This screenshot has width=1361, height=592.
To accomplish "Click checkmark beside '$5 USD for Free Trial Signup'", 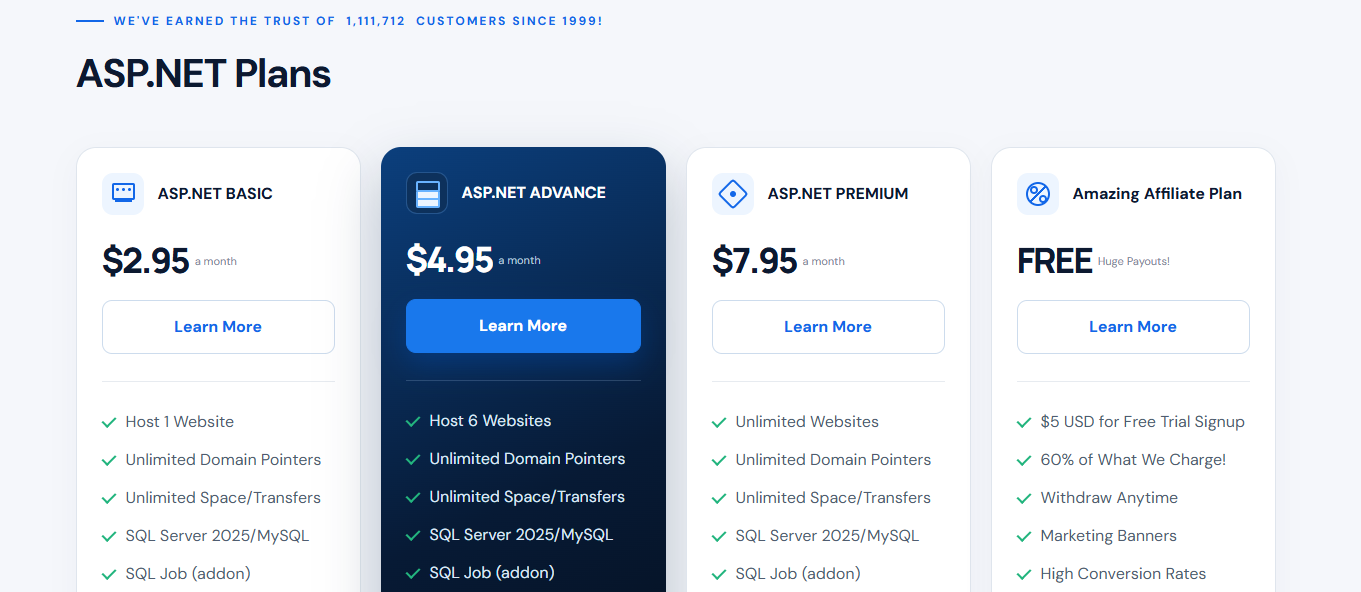I will pyautogui.click(x=1024, y=423).
